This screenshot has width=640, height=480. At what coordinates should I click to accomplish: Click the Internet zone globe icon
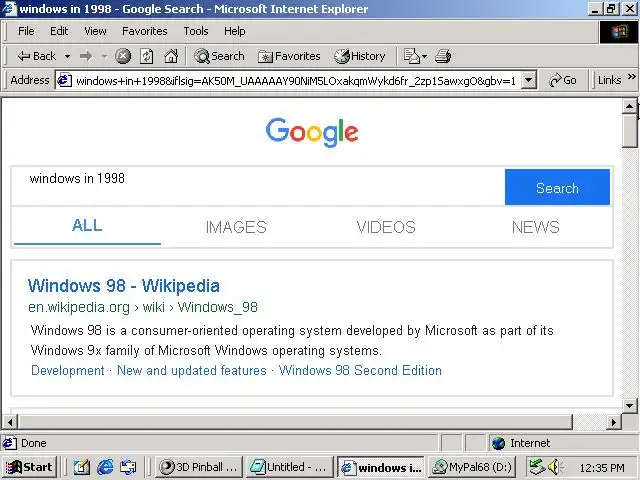coord(499,443)
